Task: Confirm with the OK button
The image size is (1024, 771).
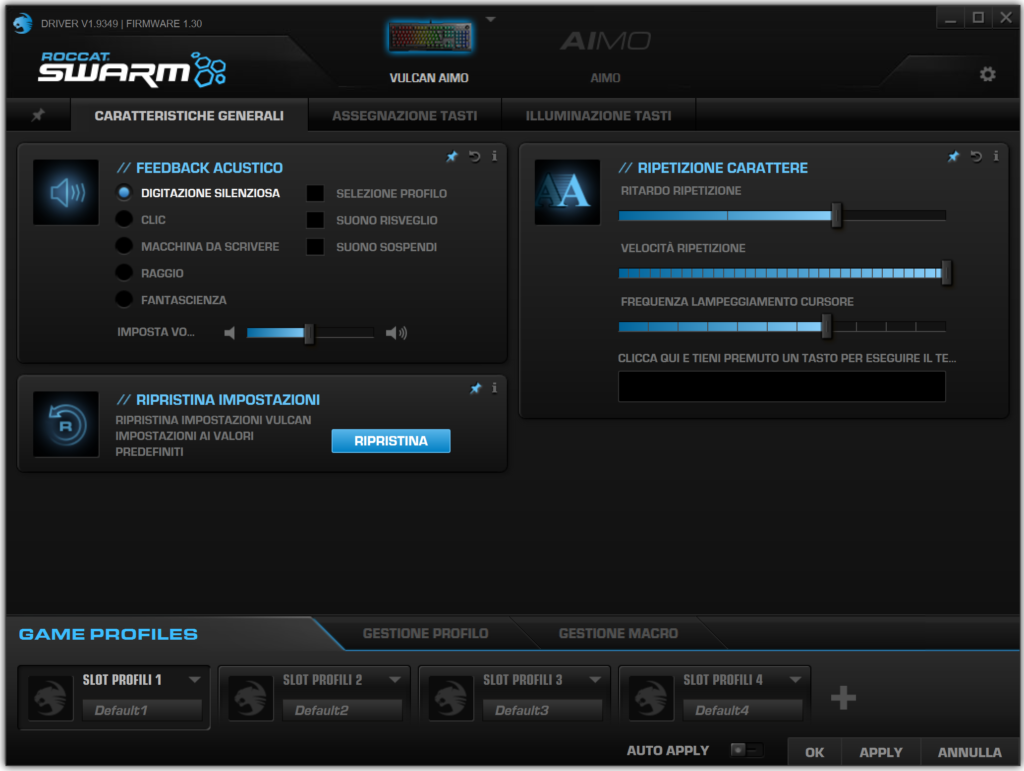Action: 814,752
